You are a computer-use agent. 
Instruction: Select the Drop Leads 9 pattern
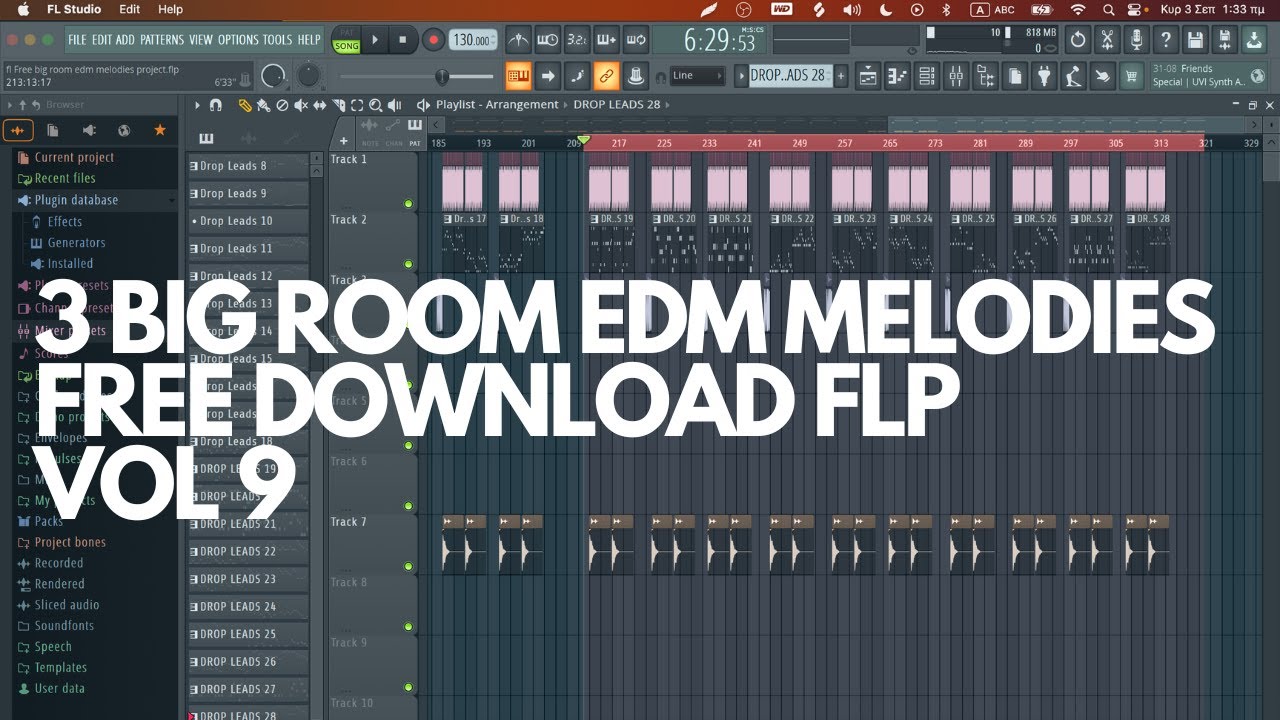pyautogui.click(x=248, y=193)
